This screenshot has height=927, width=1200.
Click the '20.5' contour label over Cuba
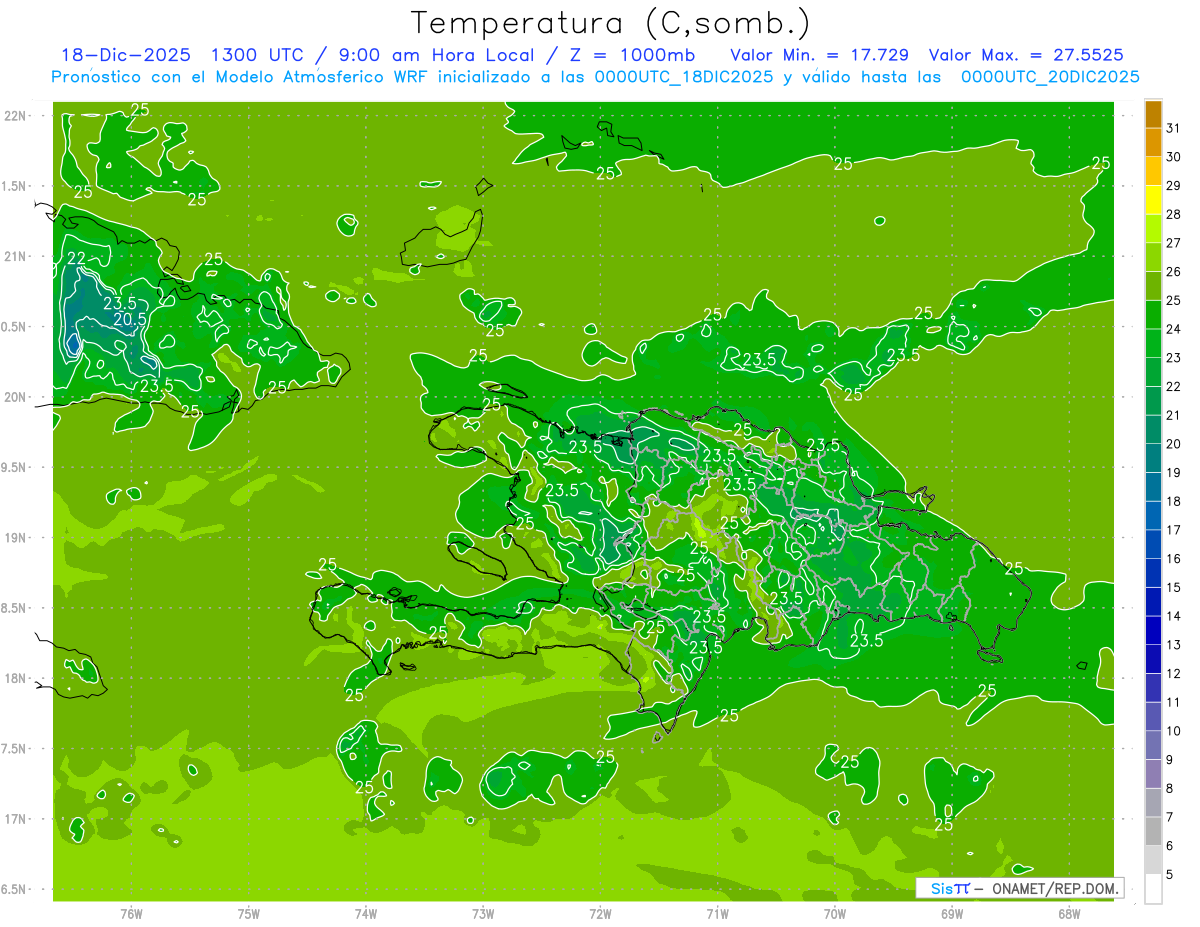pos(130,319)
